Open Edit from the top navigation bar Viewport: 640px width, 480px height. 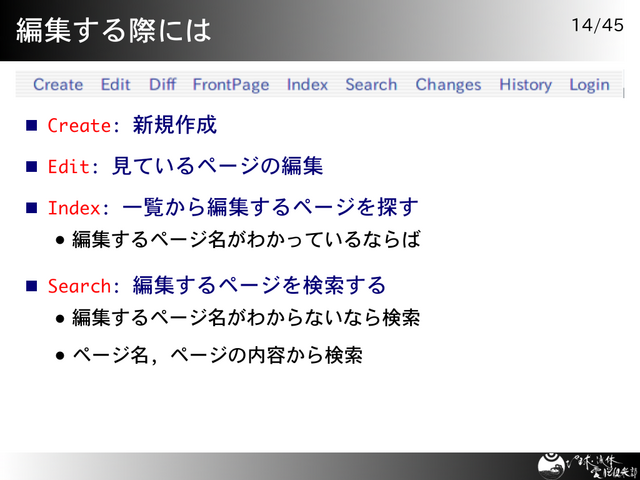(115, 85)
